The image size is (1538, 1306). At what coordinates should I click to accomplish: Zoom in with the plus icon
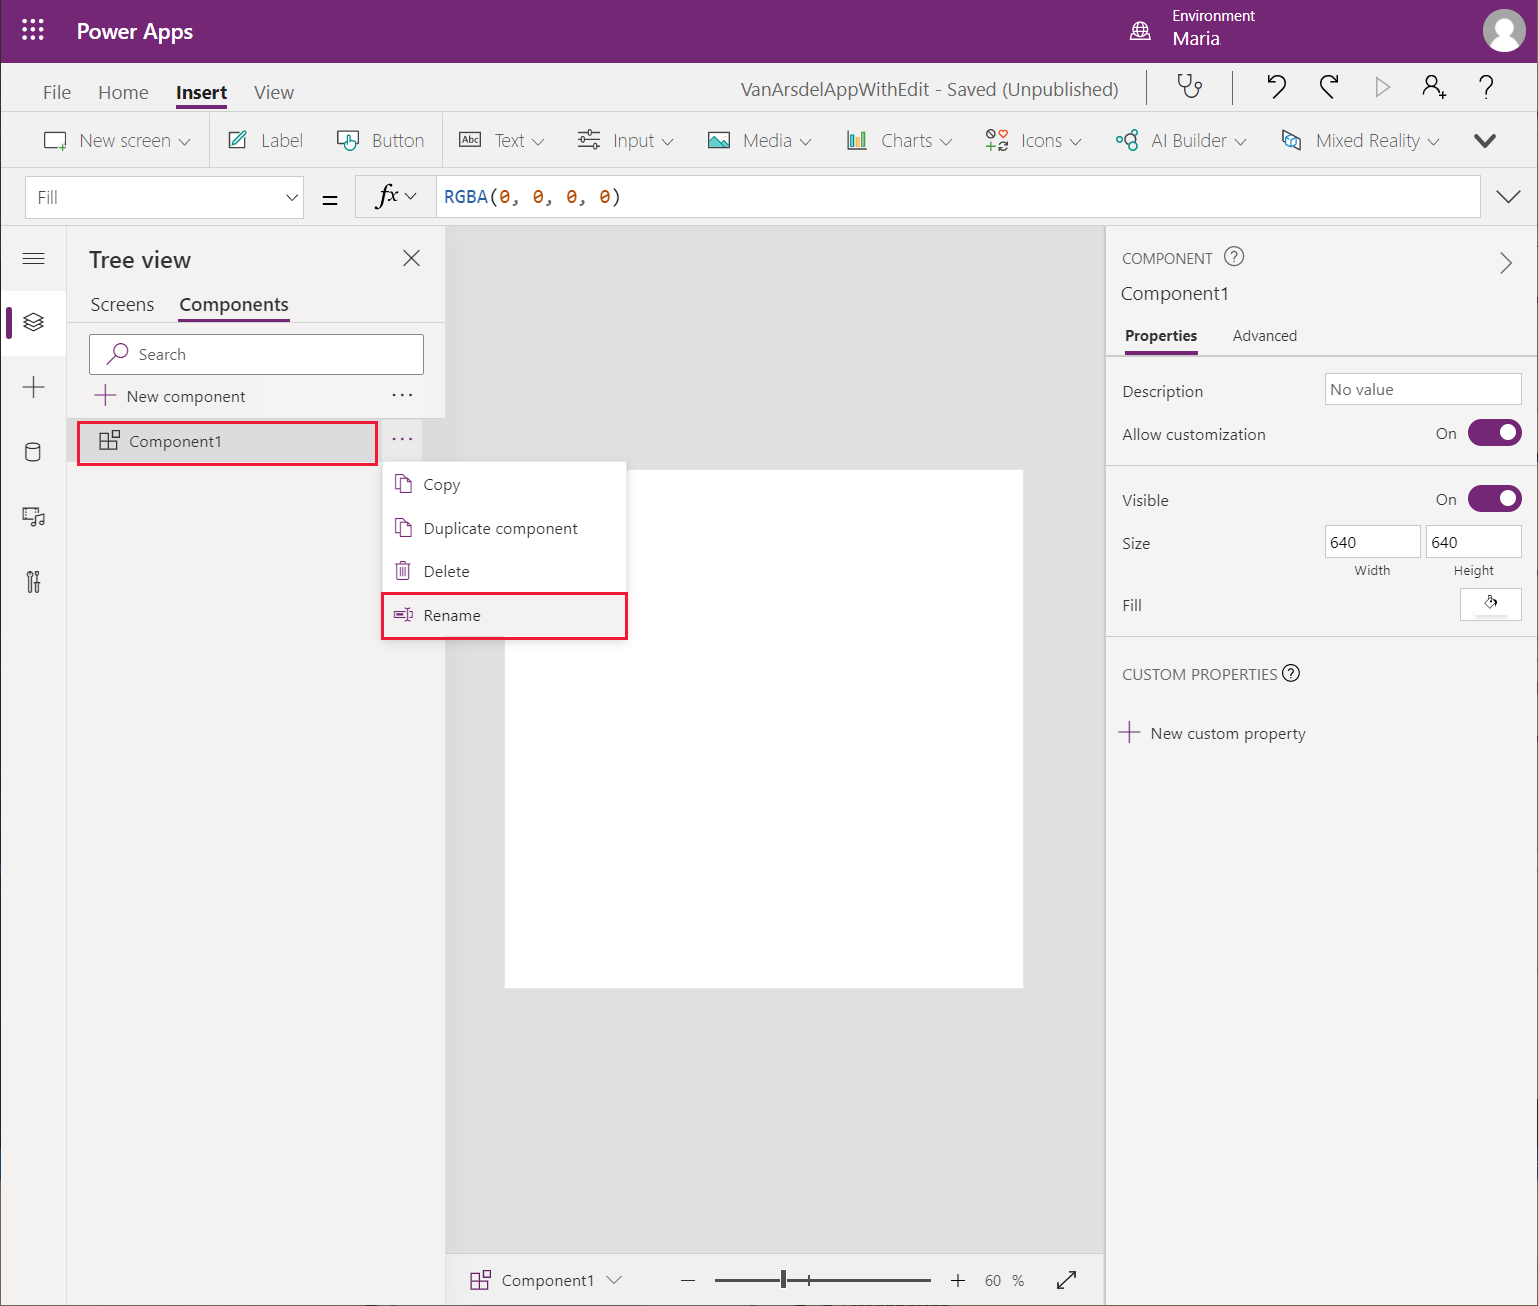958,1280
